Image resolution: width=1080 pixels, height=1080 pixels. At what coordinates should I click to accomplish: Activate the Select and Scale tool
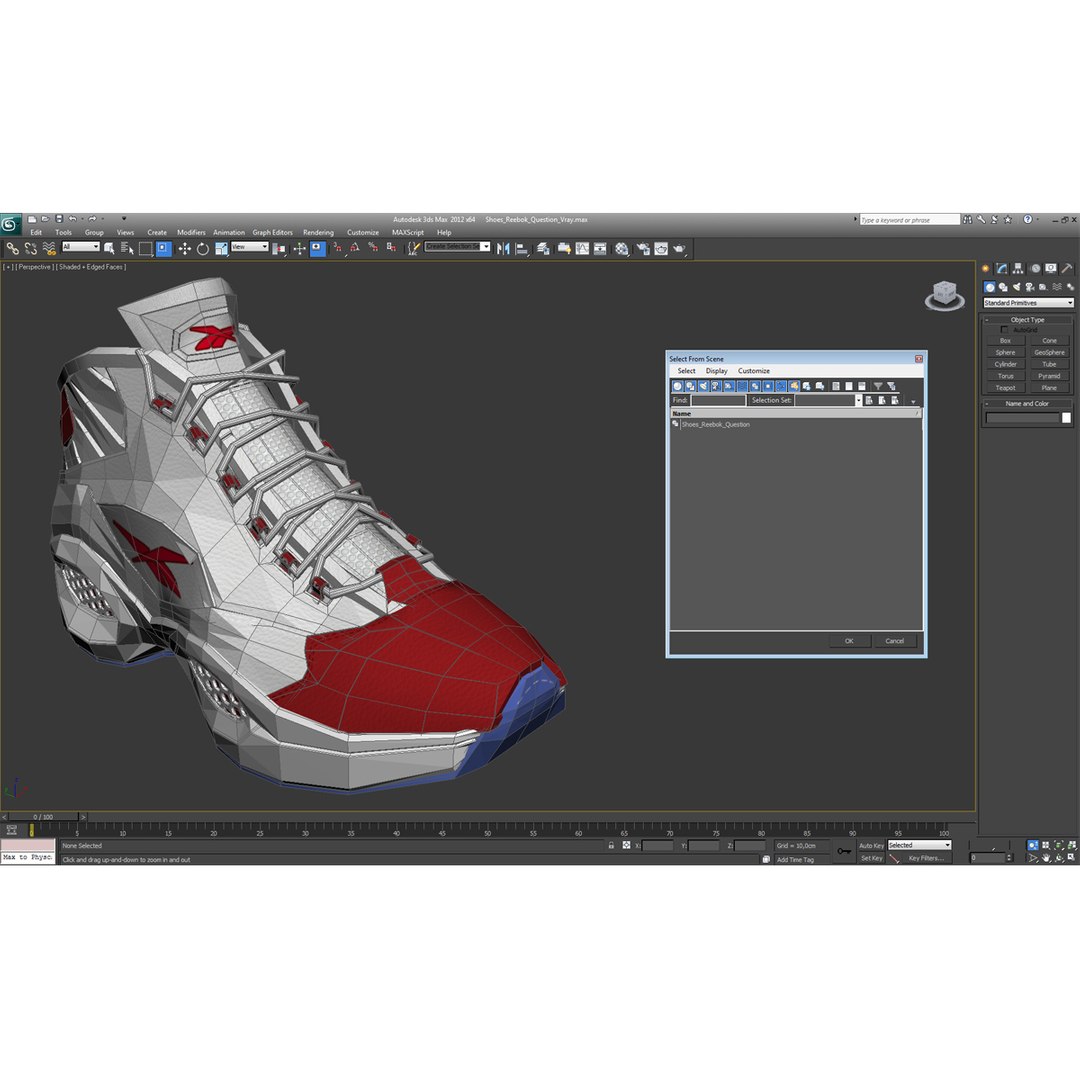(x=221, y=249)
